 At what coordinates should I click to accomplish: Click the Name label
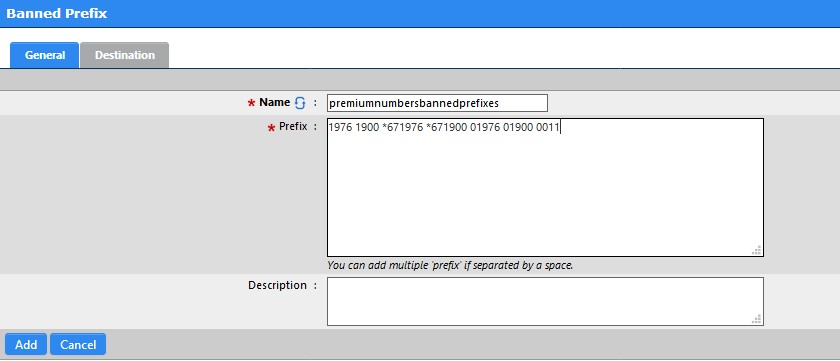[x=275, y=102]
